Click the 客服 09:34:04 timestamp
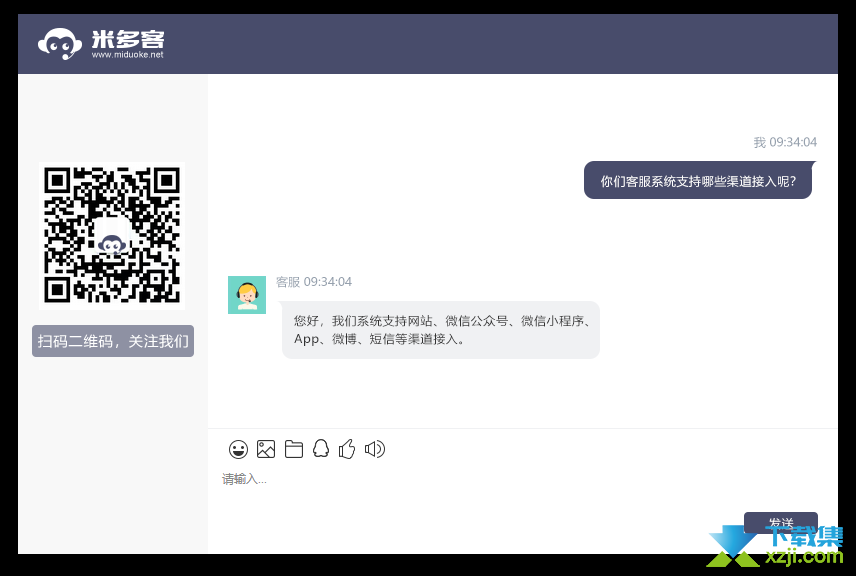Image resolution: width=856 pixels, height=576 pixels. click(x=314, y=282)
